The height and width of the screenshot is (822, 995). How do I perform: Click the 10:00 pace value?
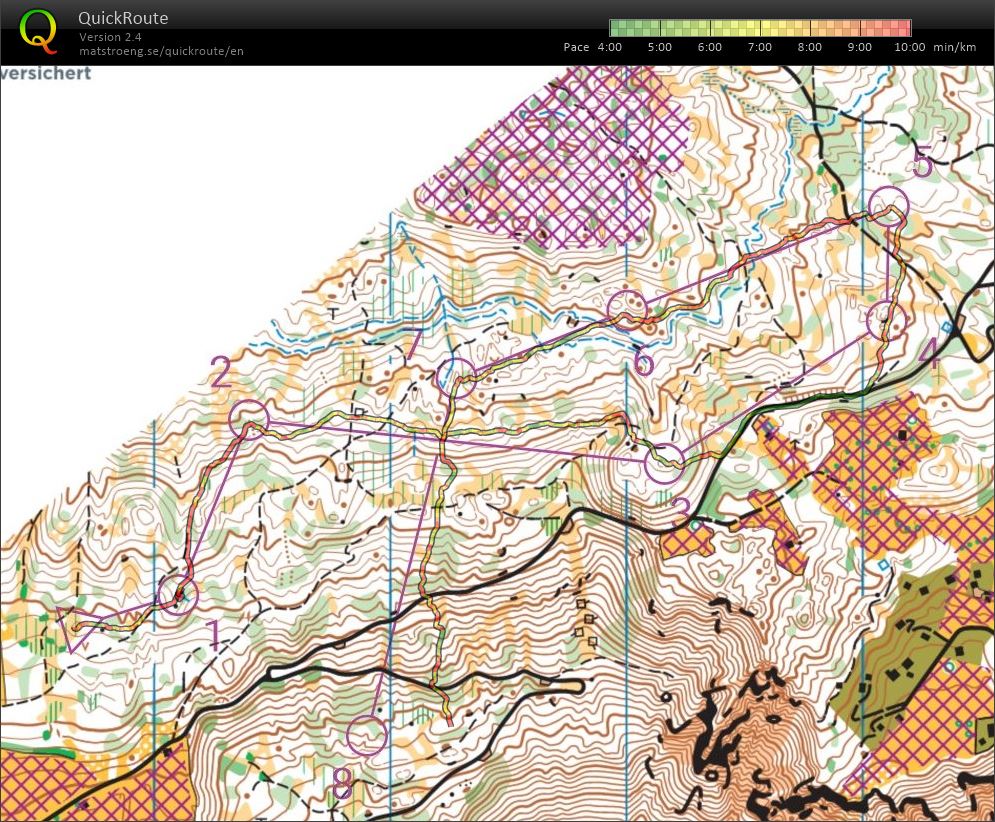click(910, 47)
